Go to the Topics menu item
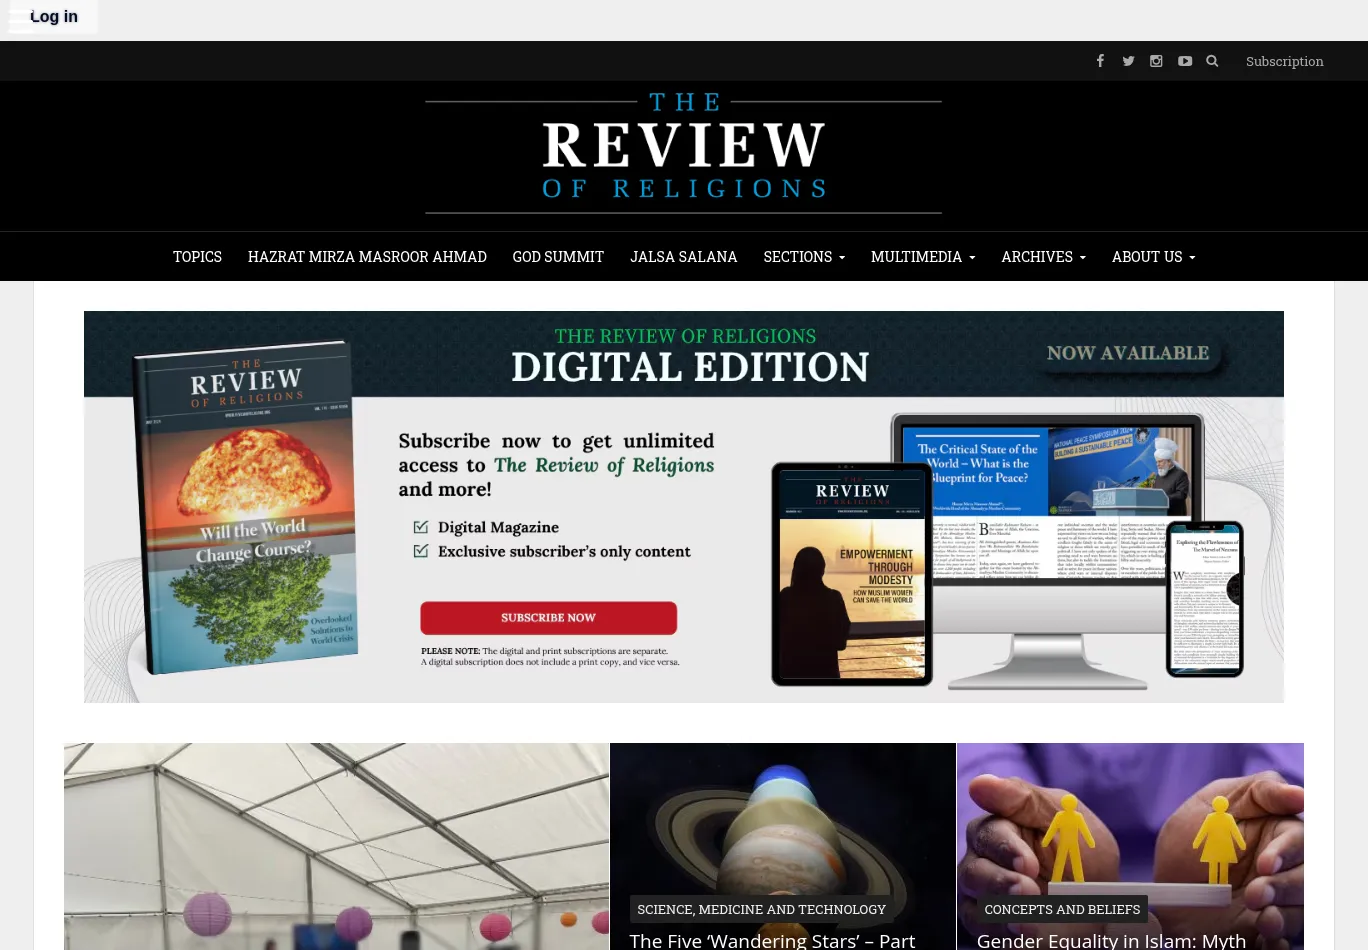 tap(197, 257)
